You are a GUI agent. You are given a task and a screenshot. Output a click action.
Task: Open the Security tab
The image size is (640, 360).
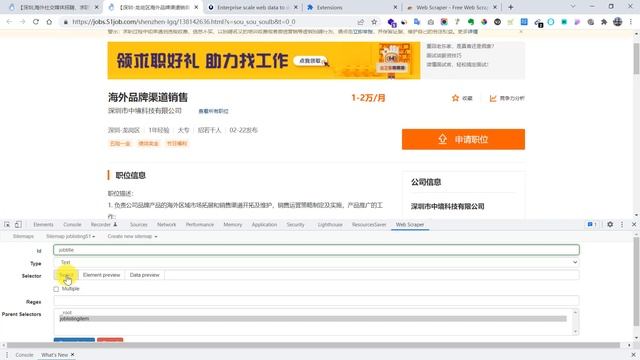[296, 224]
